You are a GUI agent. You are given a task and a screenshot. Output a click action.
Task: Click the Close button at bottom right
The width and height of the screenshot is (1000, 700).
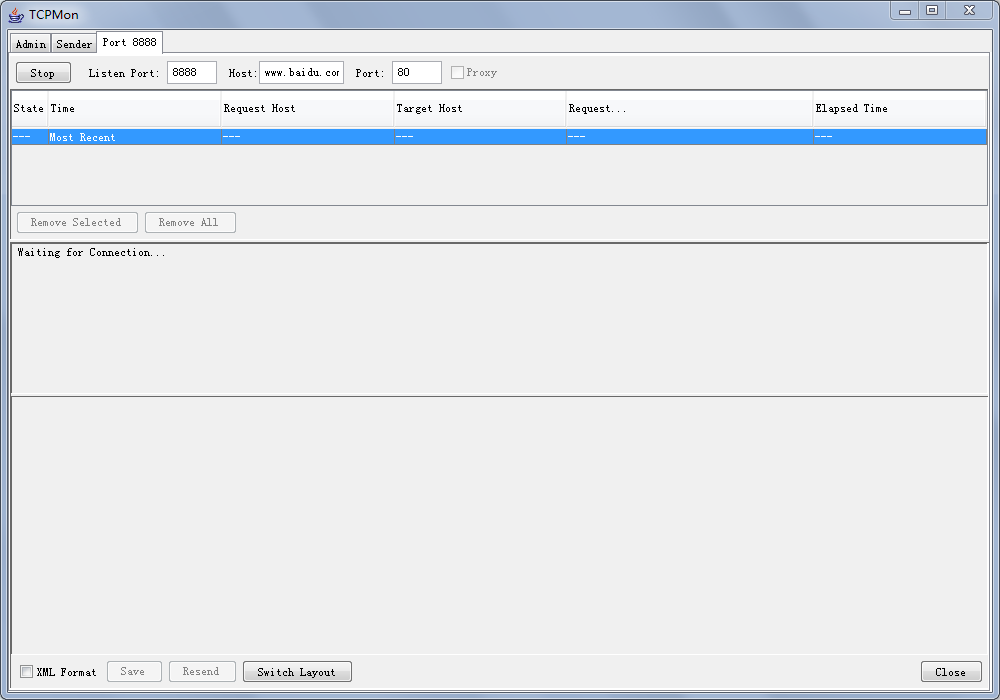tap(951, 672)
